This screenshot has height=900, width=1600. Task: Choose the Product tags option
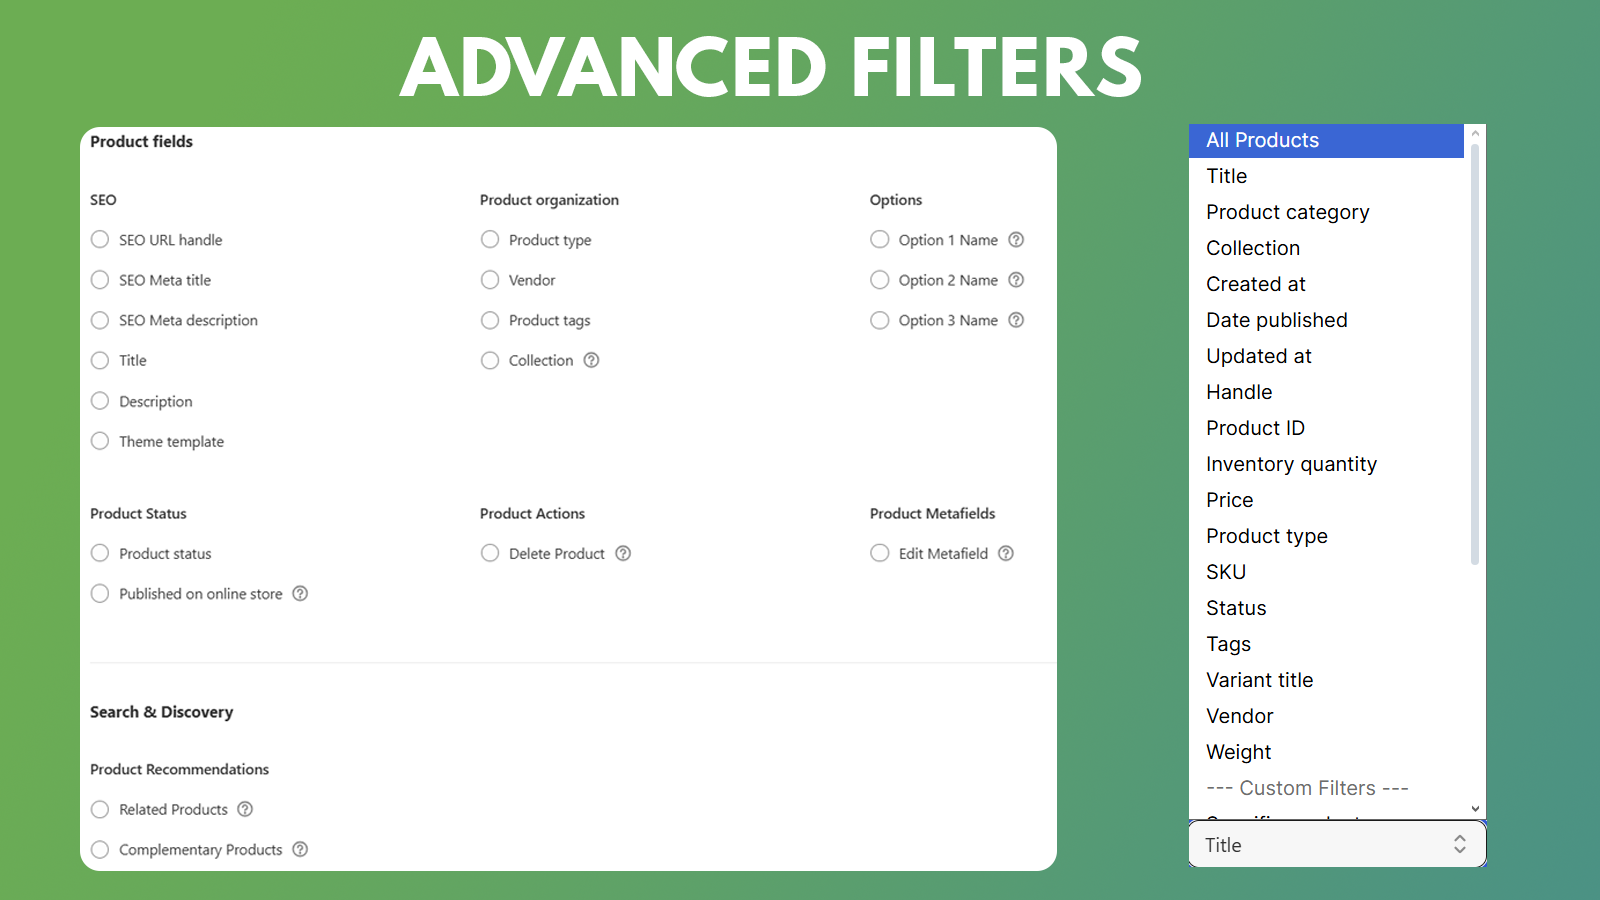[490, 320]
